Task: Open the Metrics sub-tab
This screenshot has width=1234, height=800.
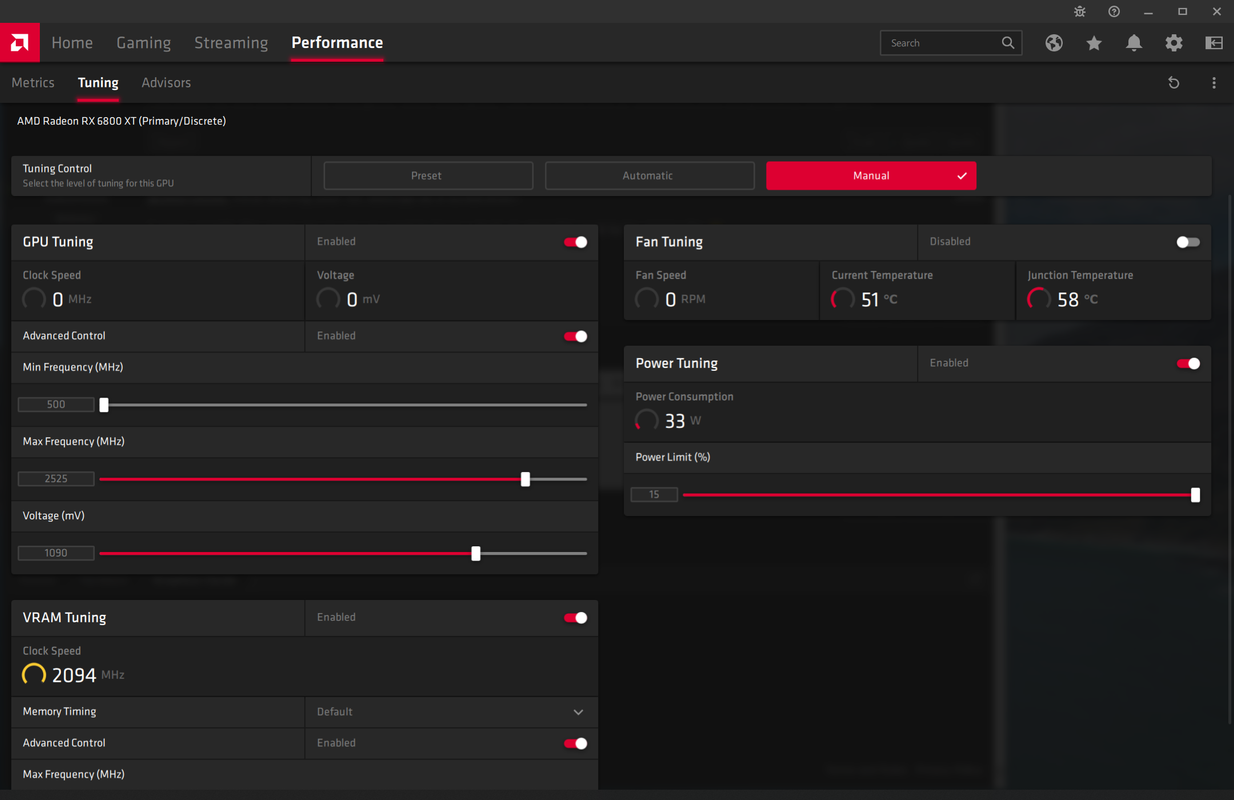Action: pyautogui.click(x=33, y=83)
